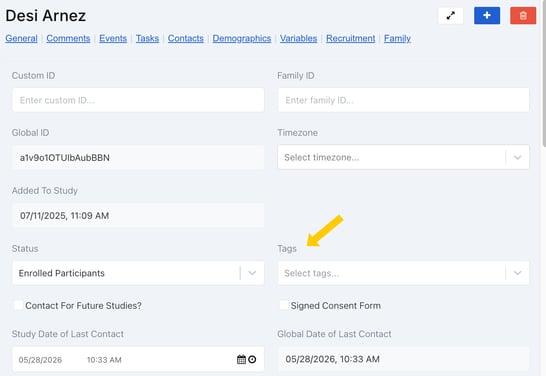Click the Study Date of Last Contact date

pyautogui.click(x=40, y=360)
